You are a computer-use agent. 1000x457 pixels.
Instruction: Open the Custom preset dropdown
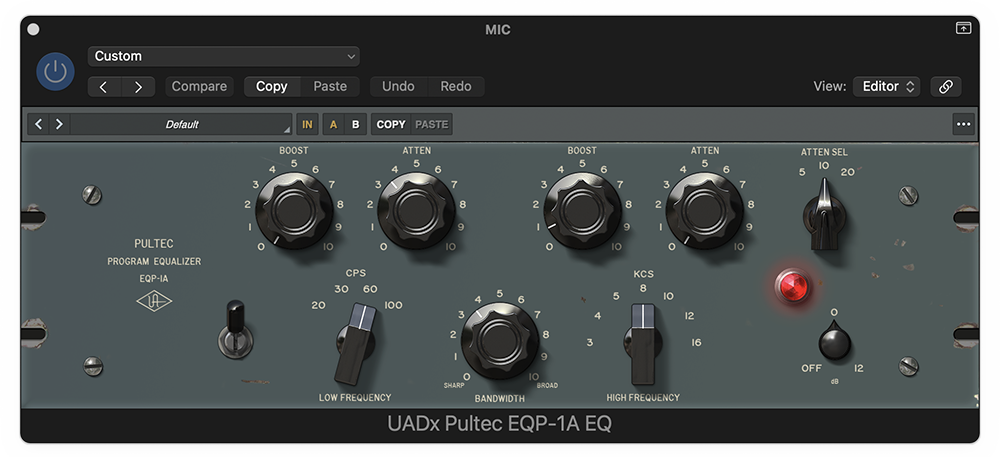224,56
